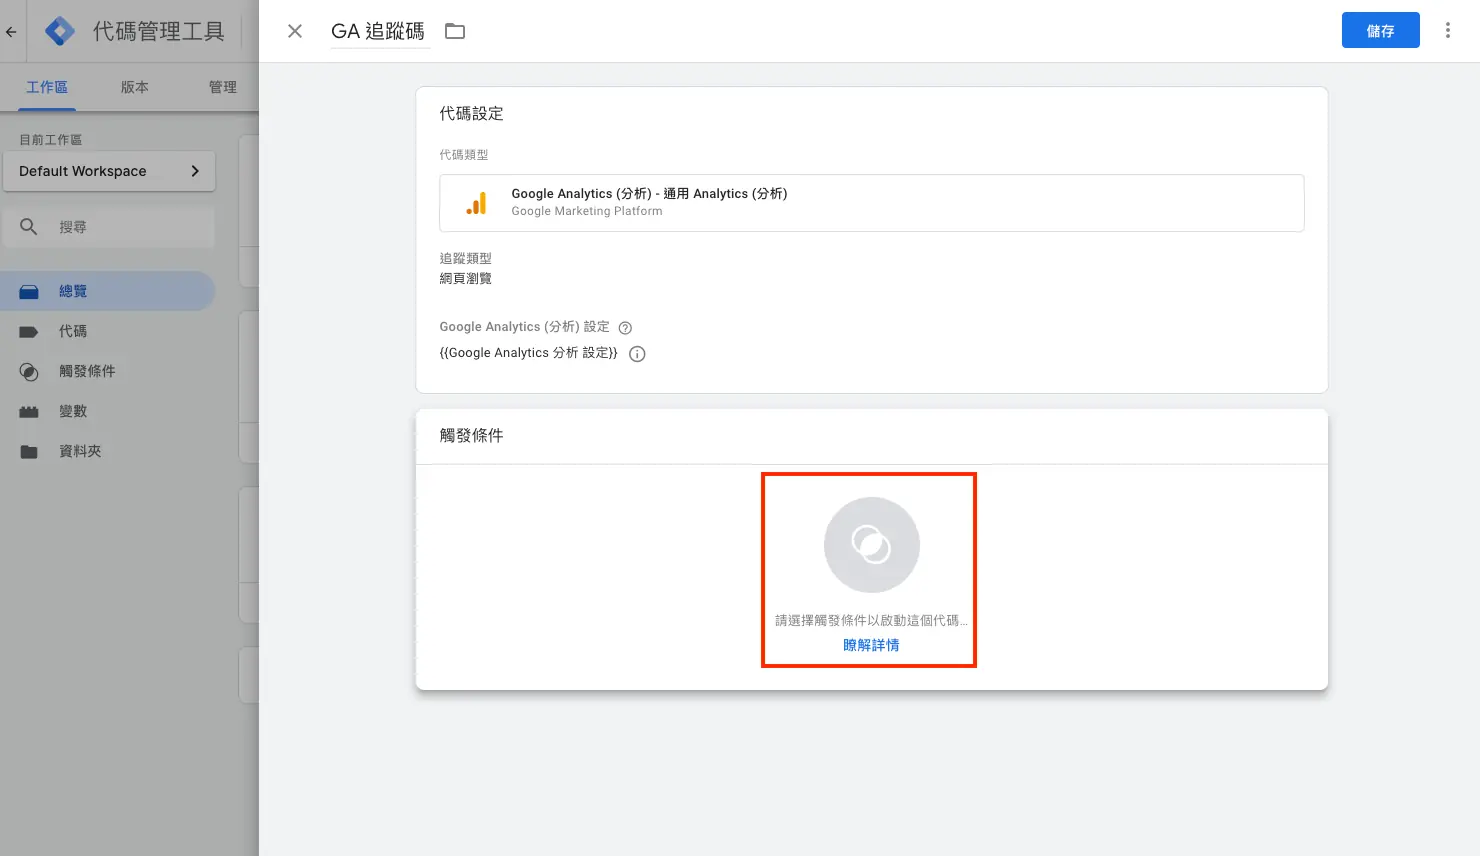
Task: Save the tag with the 儲存 button
Action: [1380, 30]
